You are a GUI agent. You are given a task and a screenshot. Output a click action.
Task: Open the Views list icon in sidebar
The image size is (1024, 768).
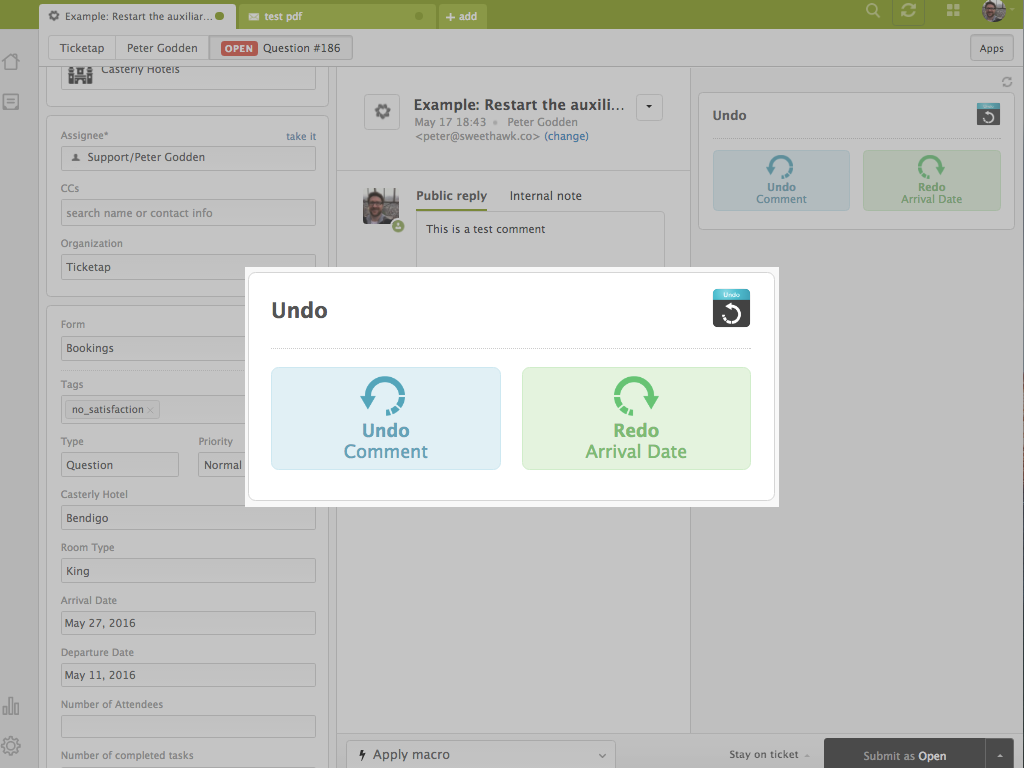pos(11,102)
